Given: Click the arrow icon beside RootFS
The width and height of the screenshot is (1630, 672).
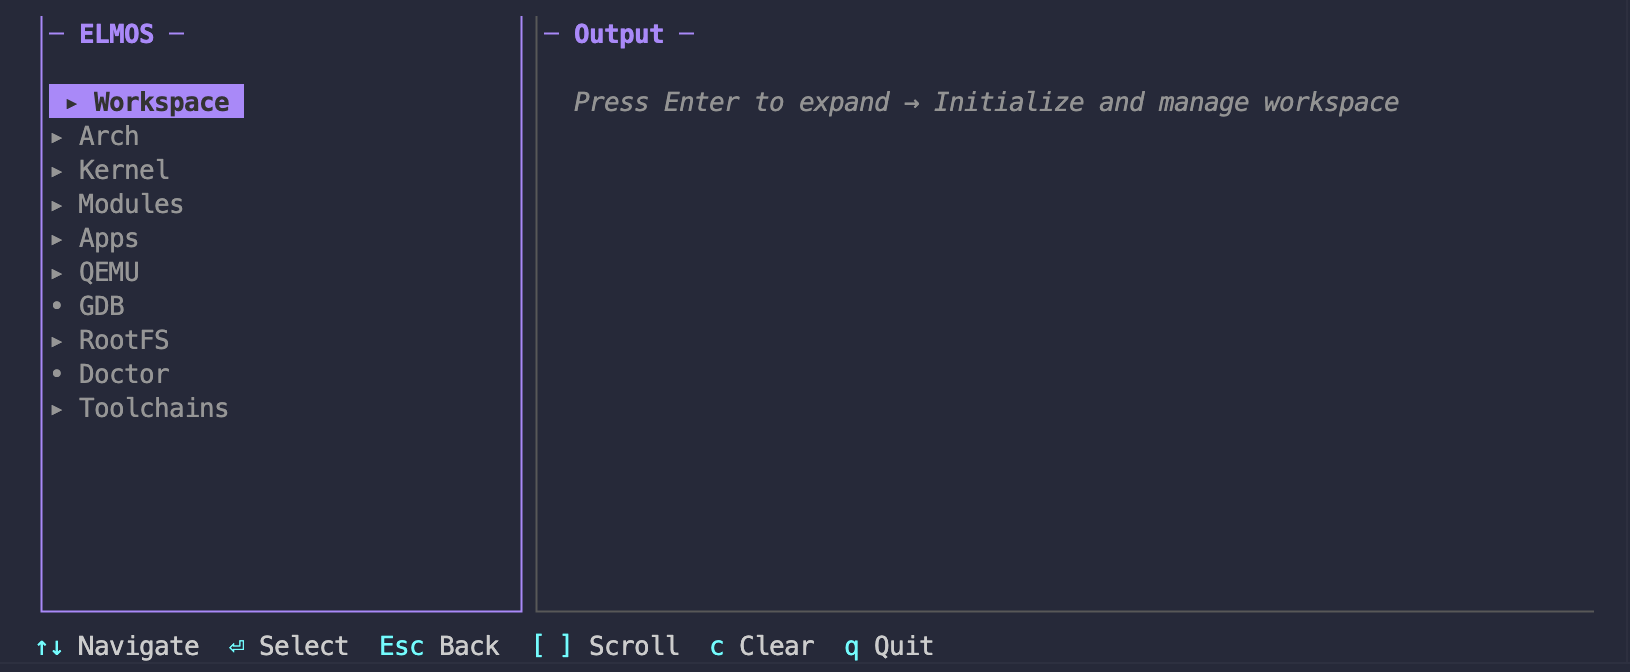Looking at the screenshot, I should pos(57,341).
